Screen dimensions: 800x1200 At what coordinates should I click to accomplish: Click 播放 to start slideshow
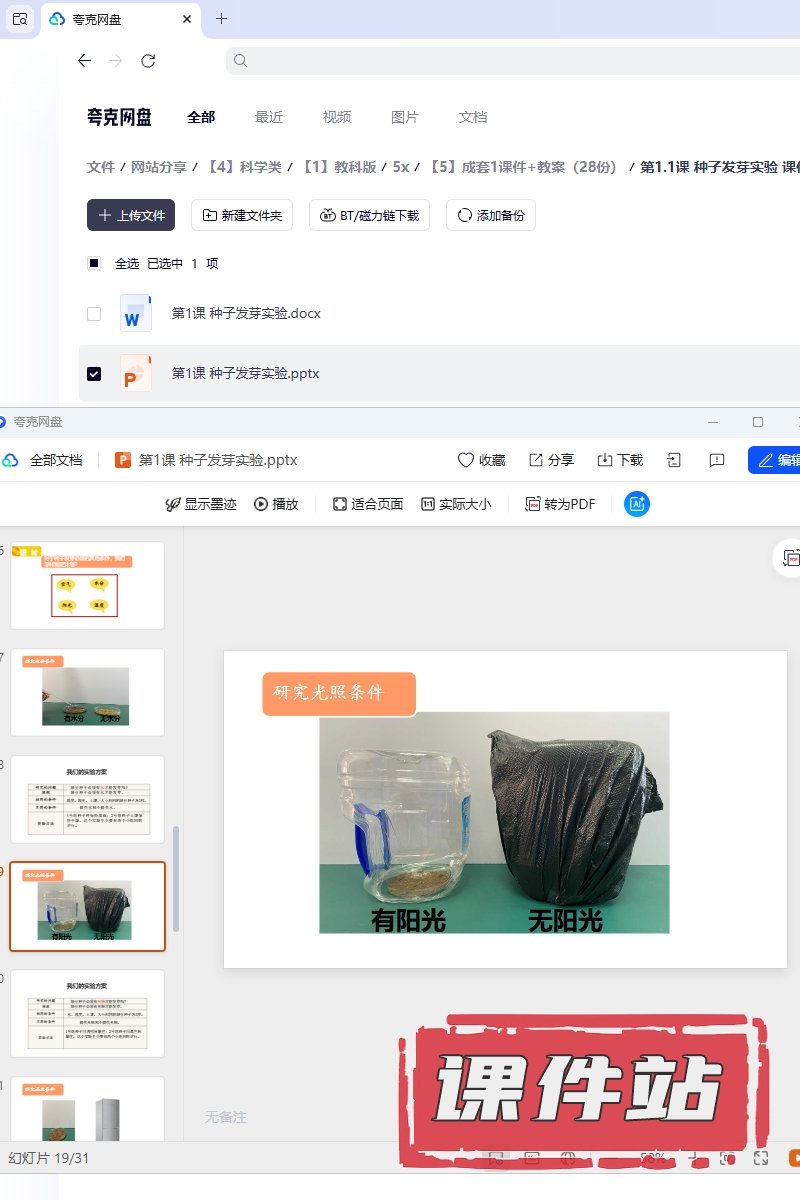[x=276, y=504]
